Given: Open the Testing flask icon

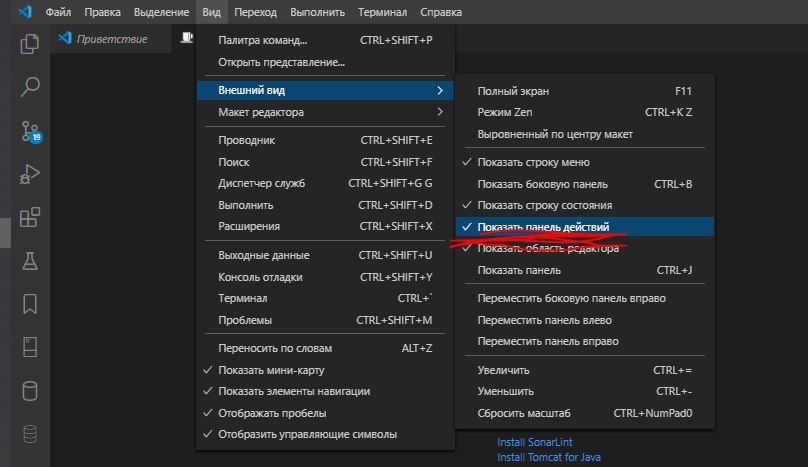Looking at the screenshot, I should [30, 261].
